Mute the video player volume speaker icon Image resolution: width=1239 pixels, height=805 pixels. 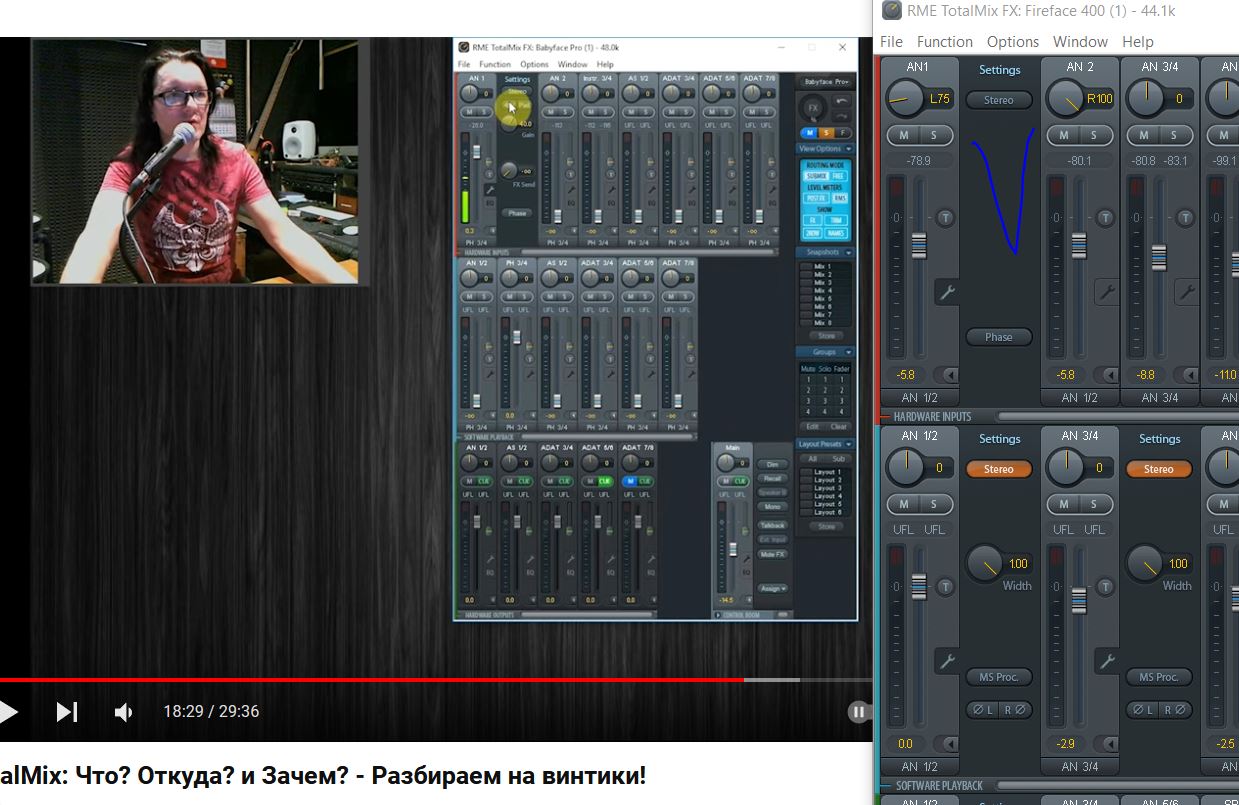pyautogui.click(x=123, y=712)
